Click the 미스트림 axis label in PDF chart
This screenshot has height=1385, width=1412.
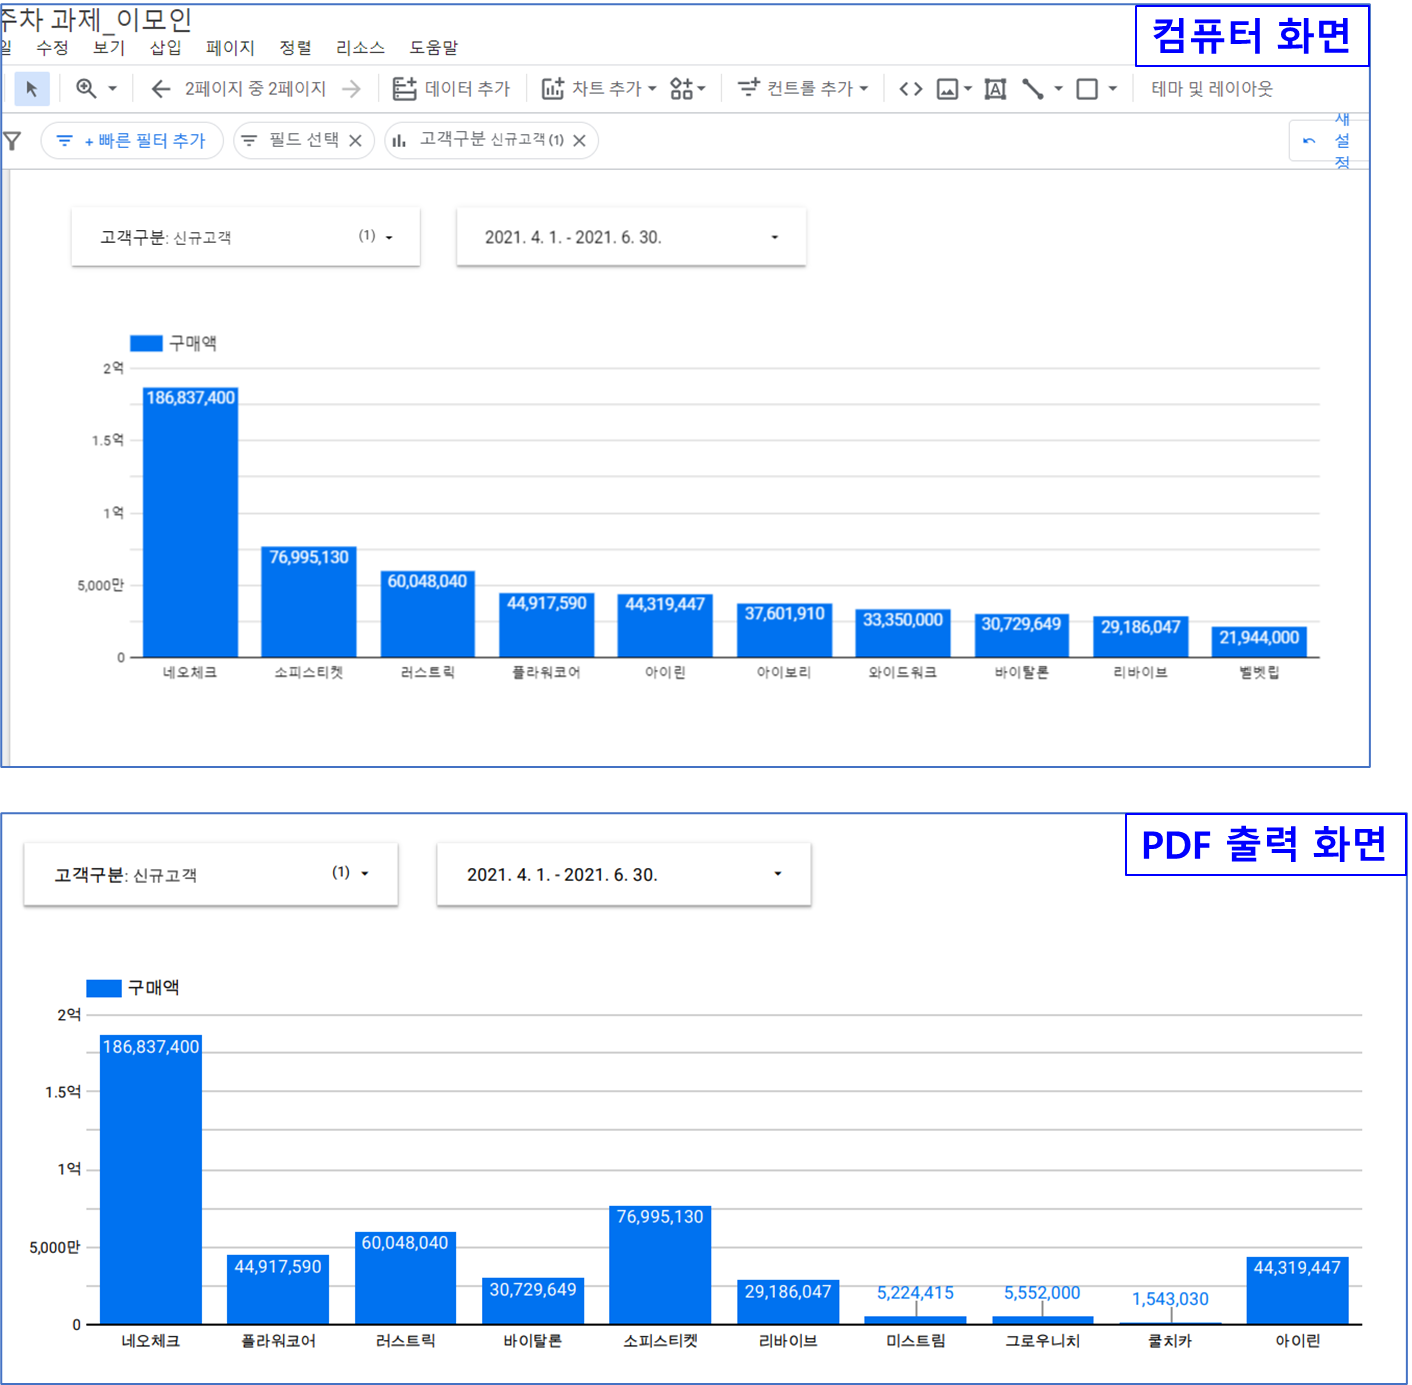915,1341
